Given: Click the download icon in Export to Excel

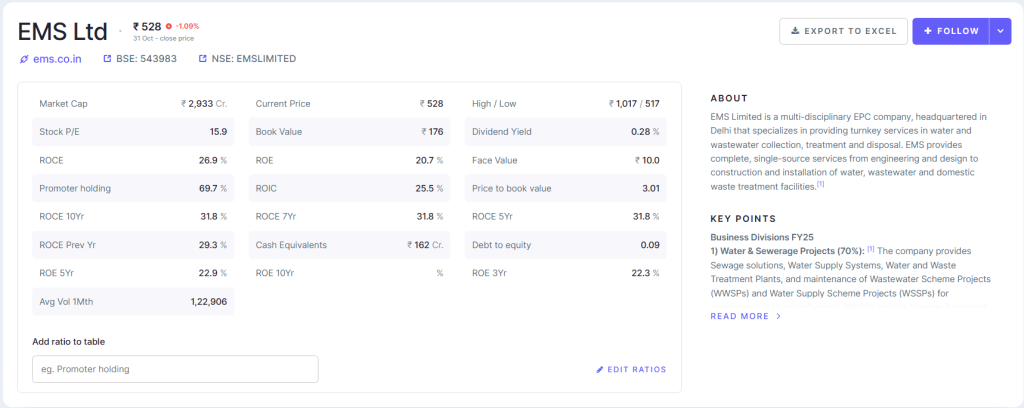Looking at the screenshot, I should pyautogui.click(x=796, y=31).
